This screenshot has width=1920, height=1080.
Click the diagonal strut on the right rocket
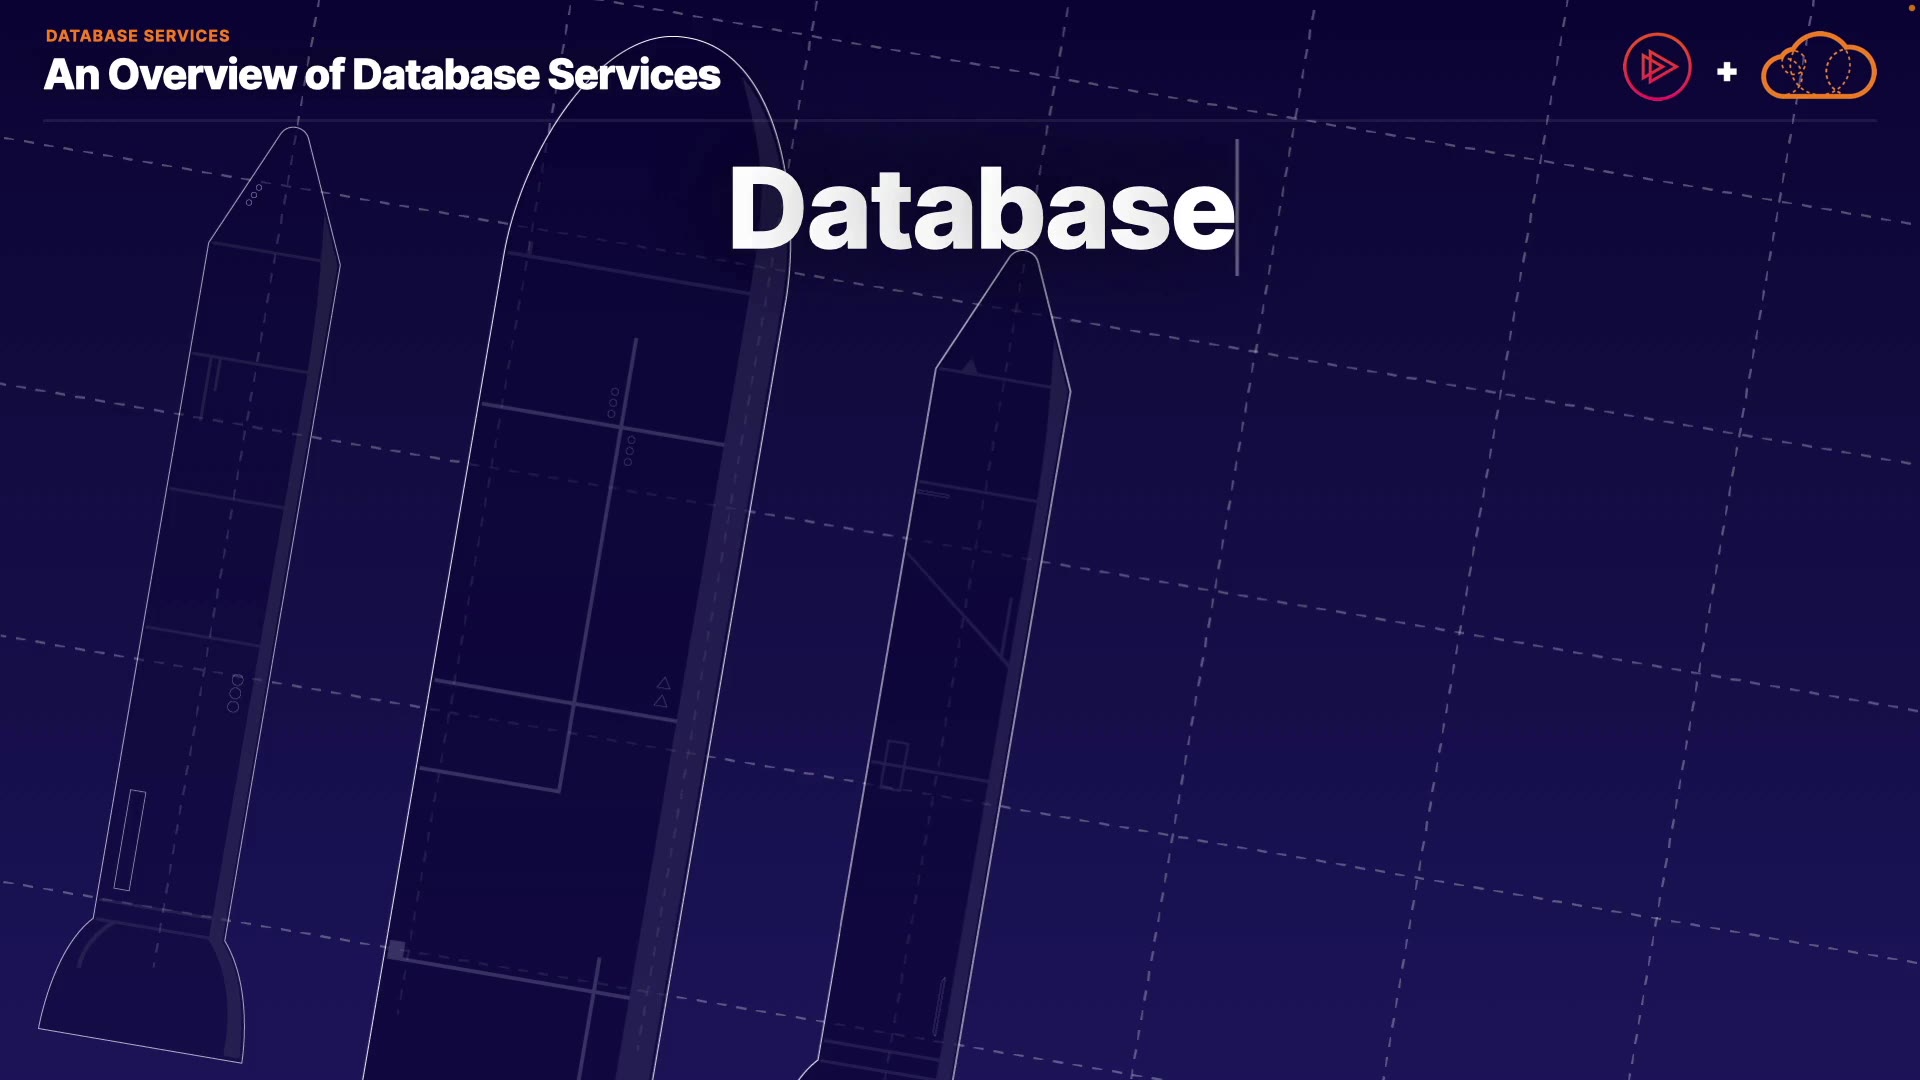[x=957, y=610]
